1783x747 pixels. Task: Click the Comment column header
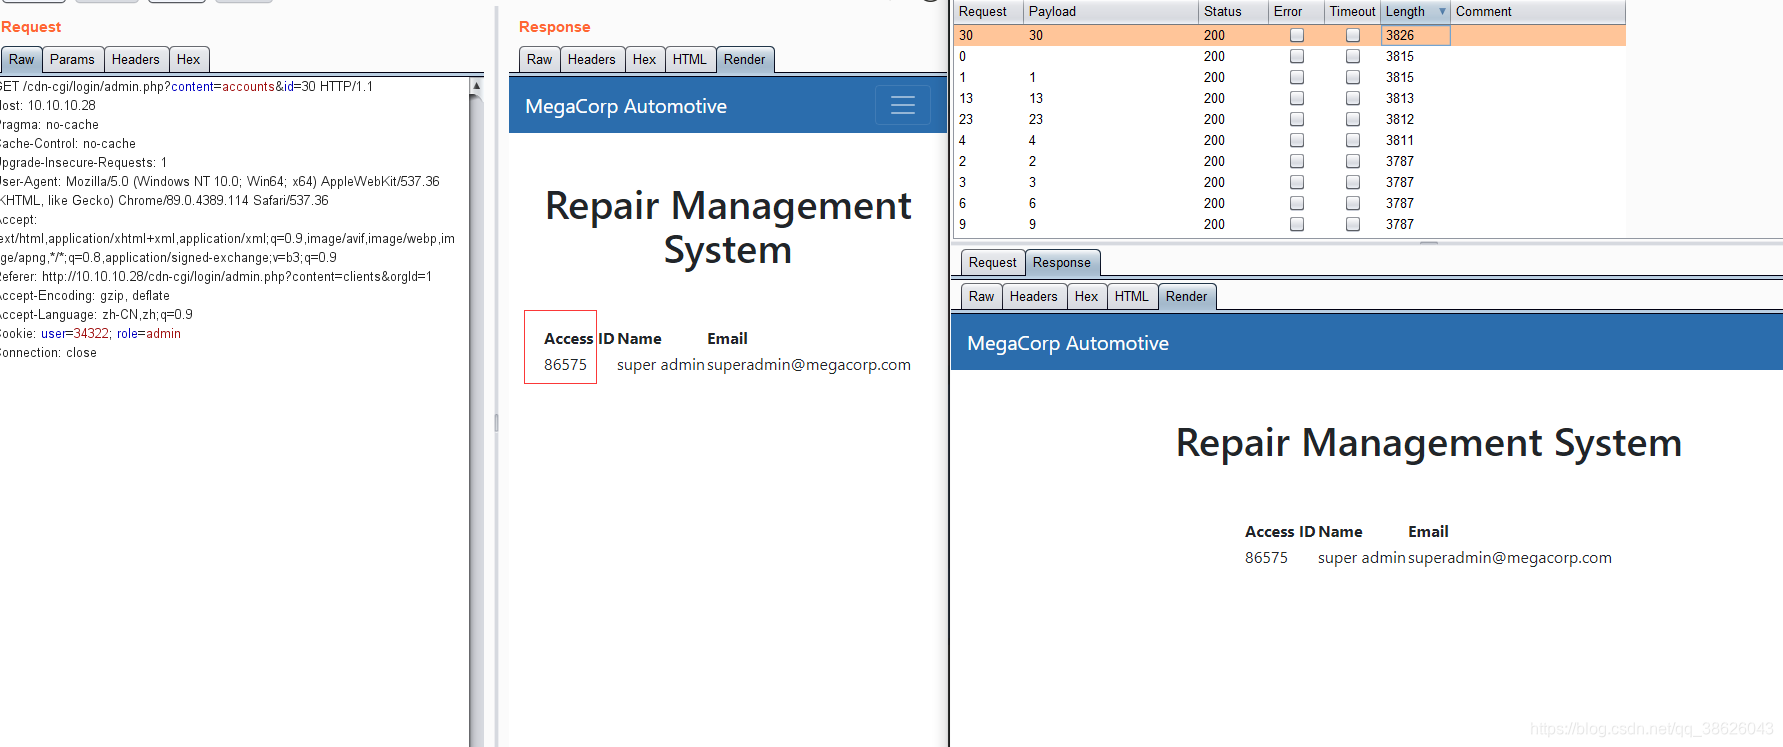(1537, 12)
